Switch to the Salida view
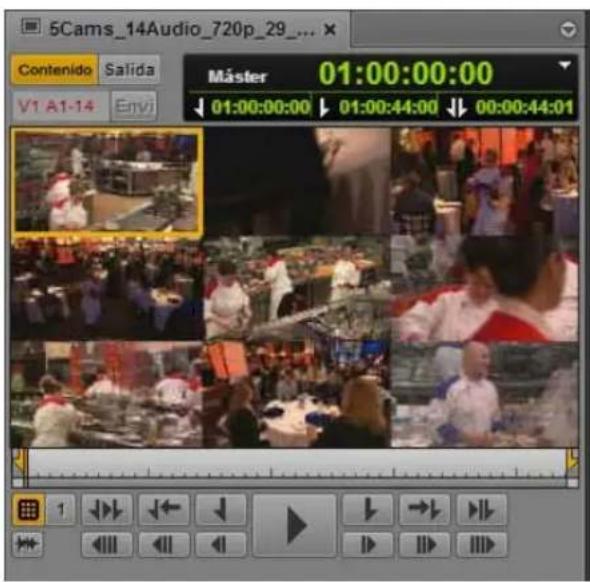 click(129, 70)
